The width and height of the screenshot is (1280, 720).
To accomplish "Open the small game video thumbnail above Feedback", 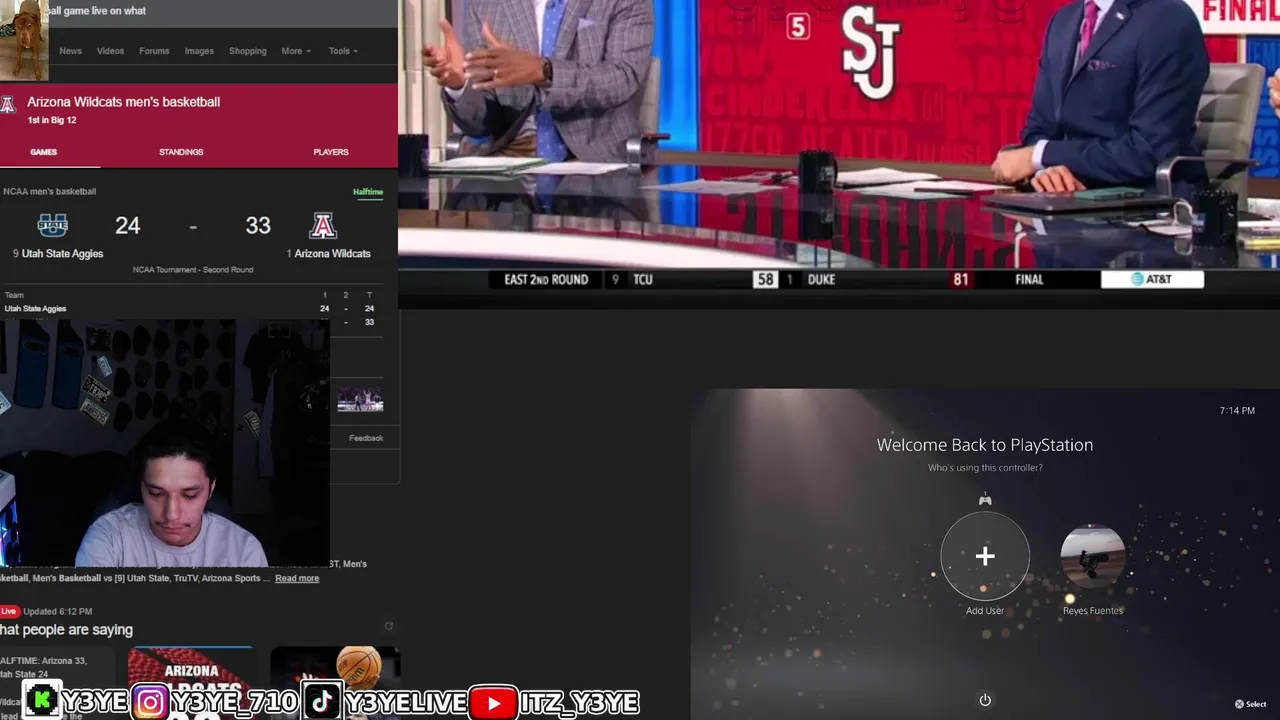I will click(360, 400).
